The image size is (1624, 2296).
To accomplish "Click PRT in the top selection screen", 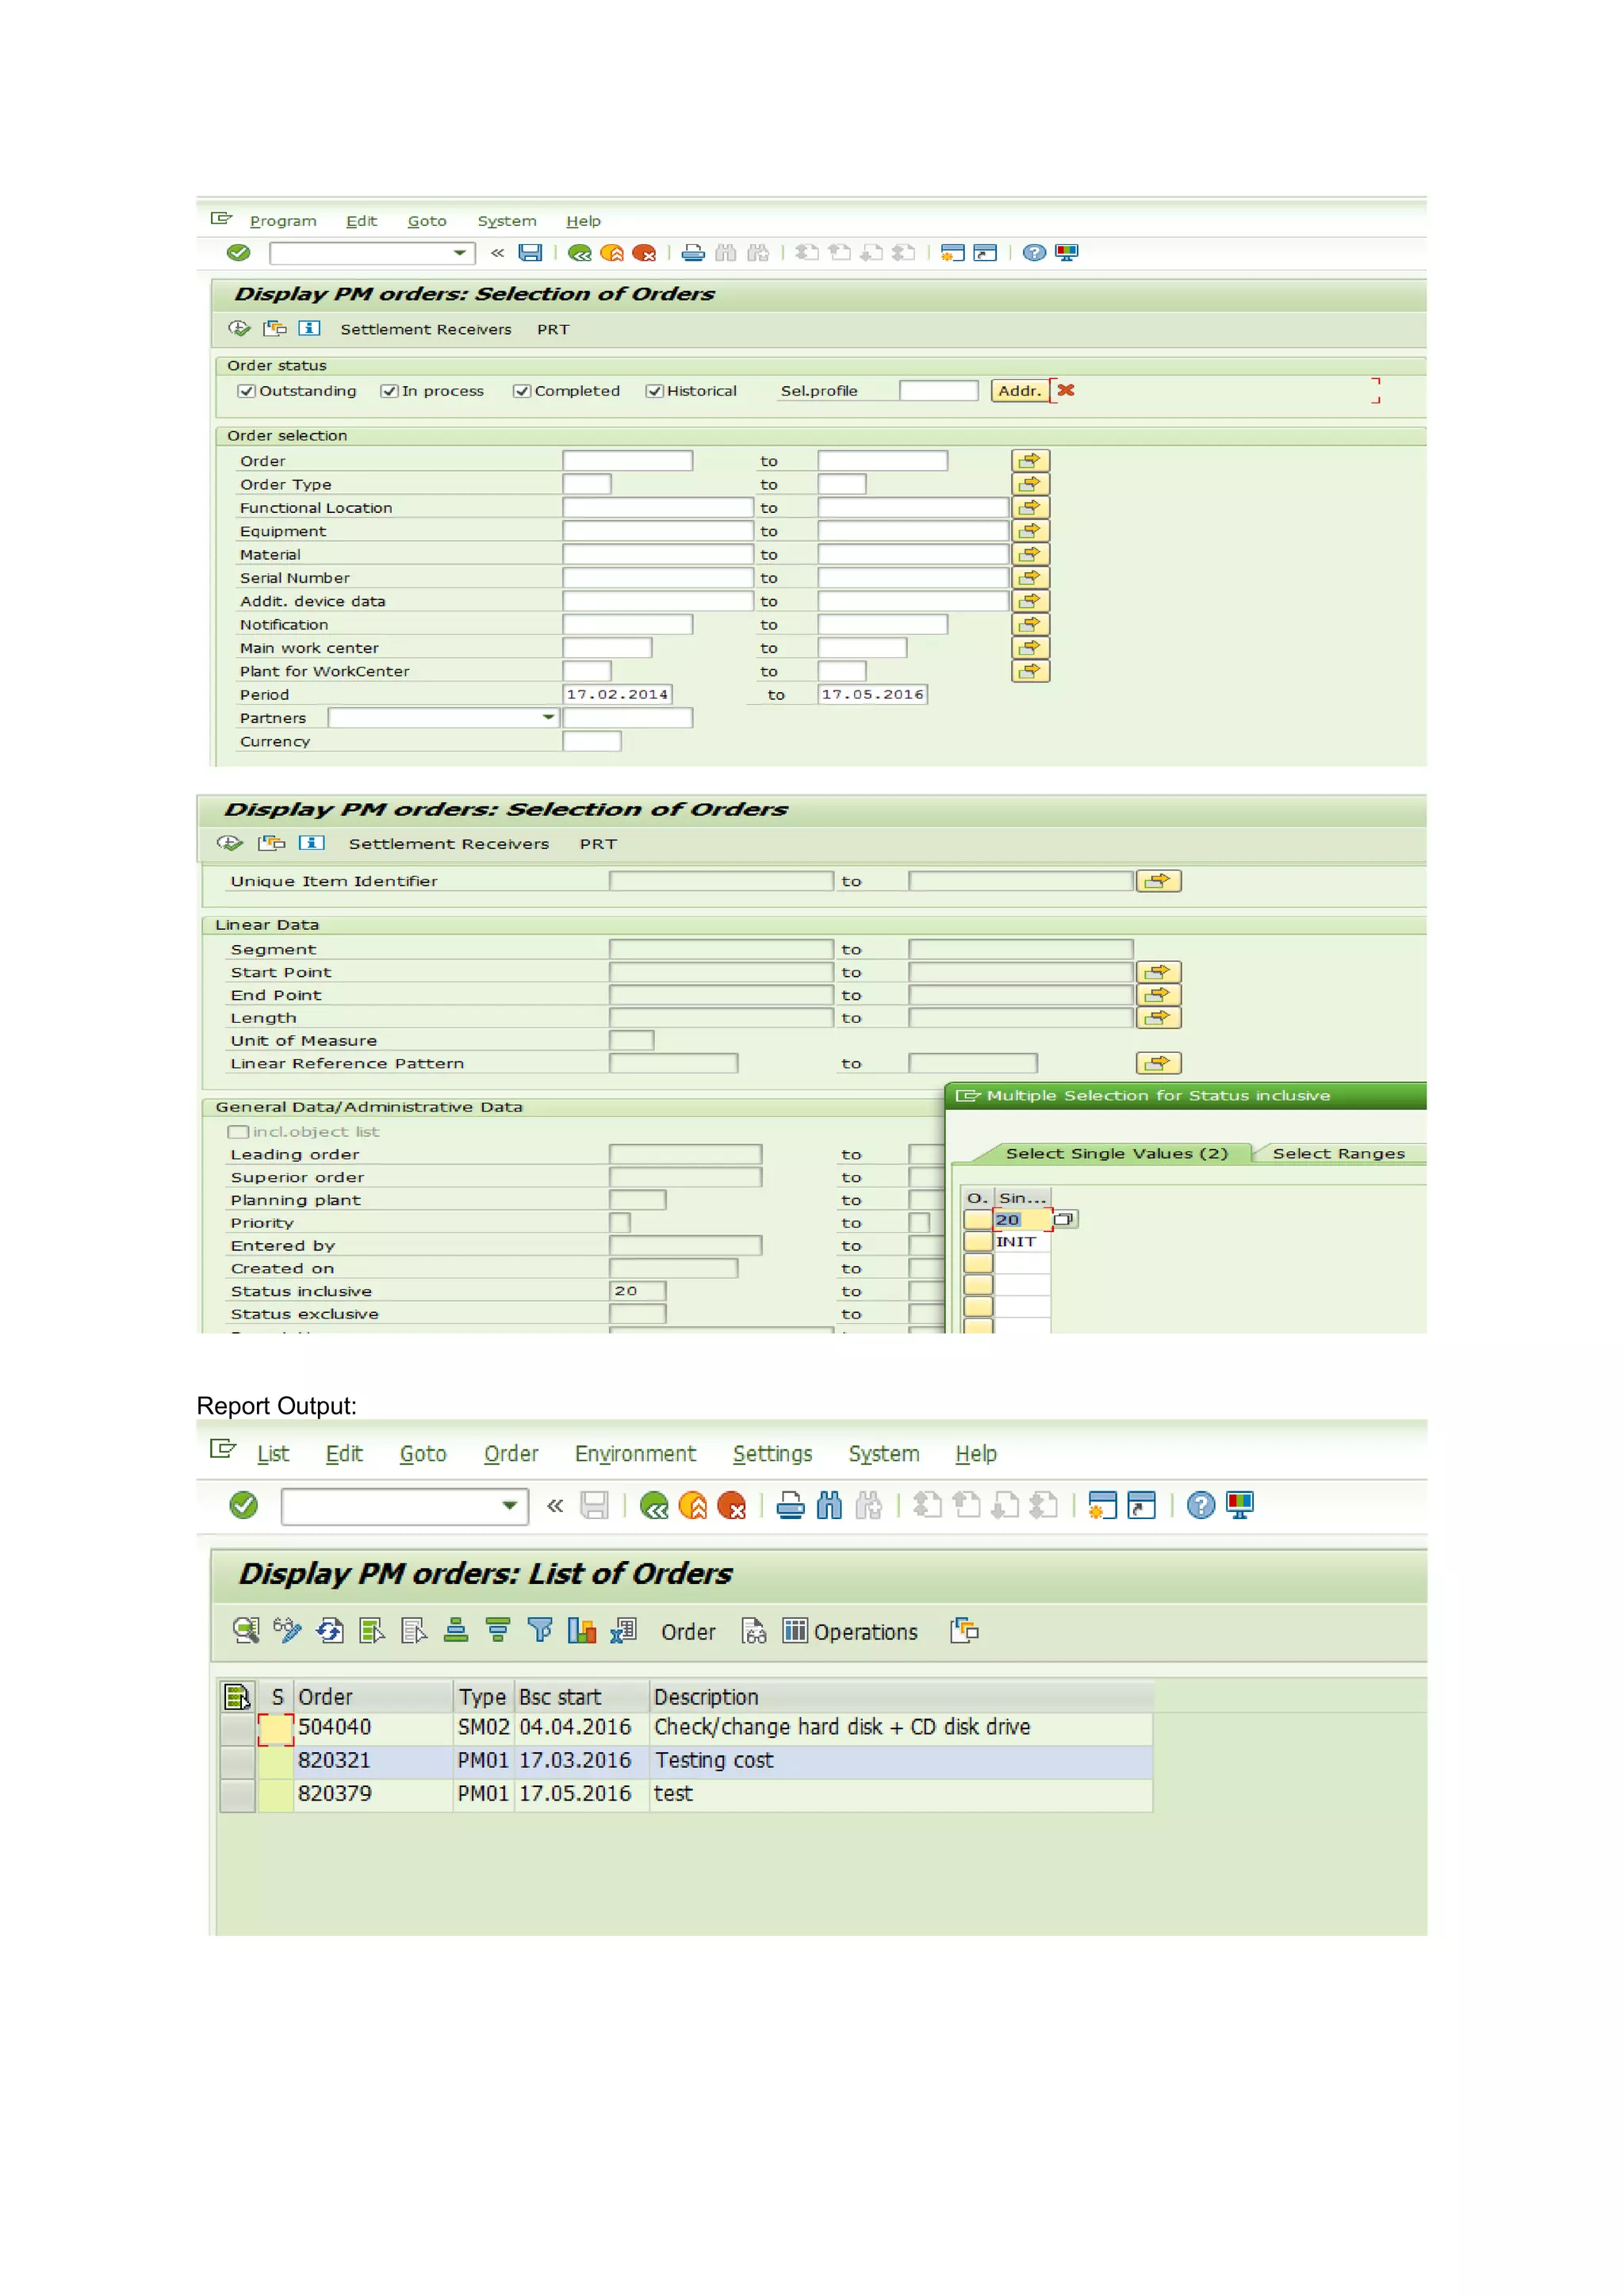I will [553, 329].
